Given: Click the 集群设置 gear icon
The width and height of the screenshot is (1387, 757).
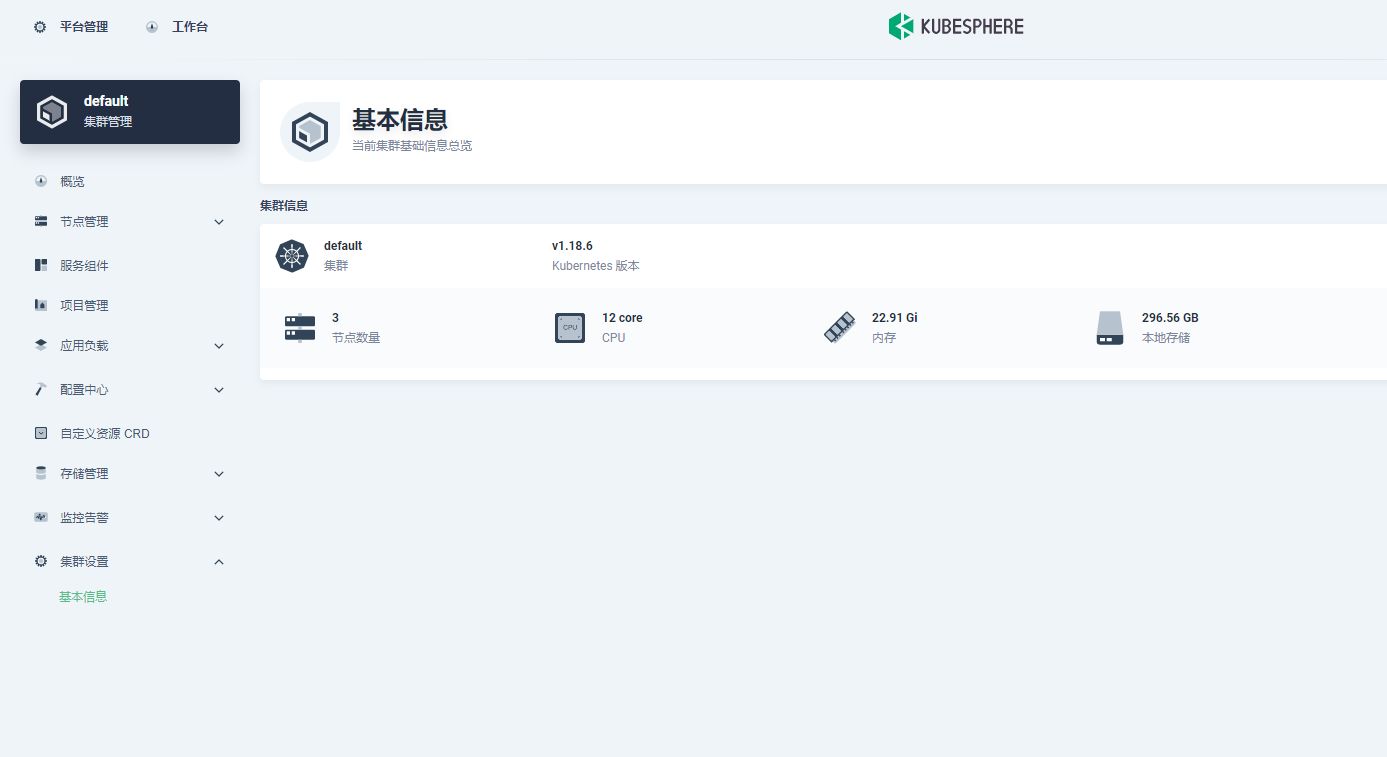Looking at the screenshot, I should pyautogui.click(x=41, y=562).
